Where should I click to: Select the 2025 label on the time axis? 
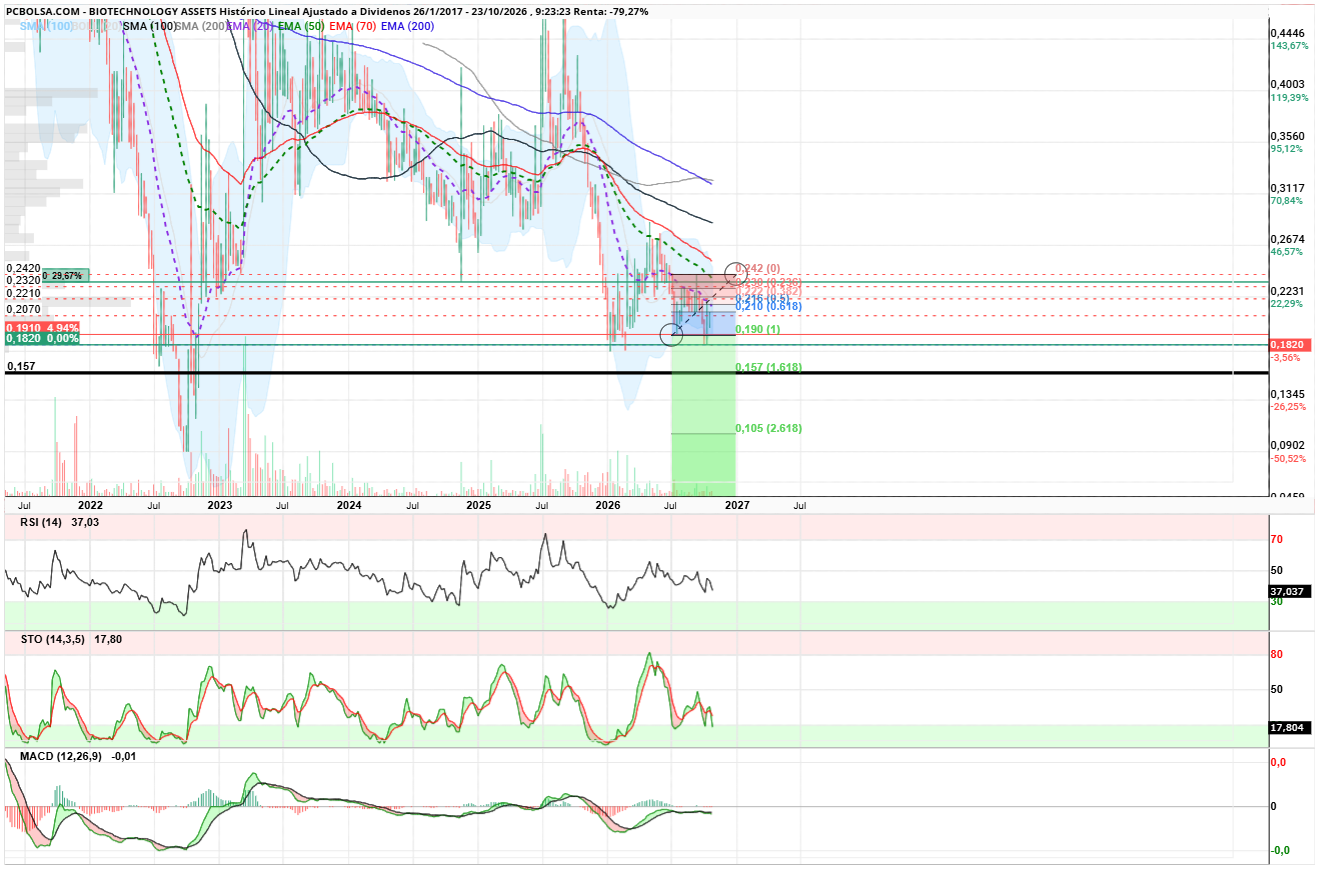pyautogui.click(x=478, y=506)
